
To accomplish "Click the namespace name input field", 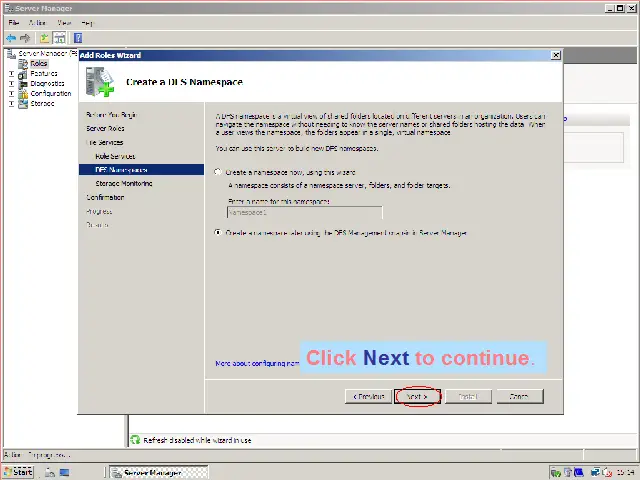I will (304, 213).
